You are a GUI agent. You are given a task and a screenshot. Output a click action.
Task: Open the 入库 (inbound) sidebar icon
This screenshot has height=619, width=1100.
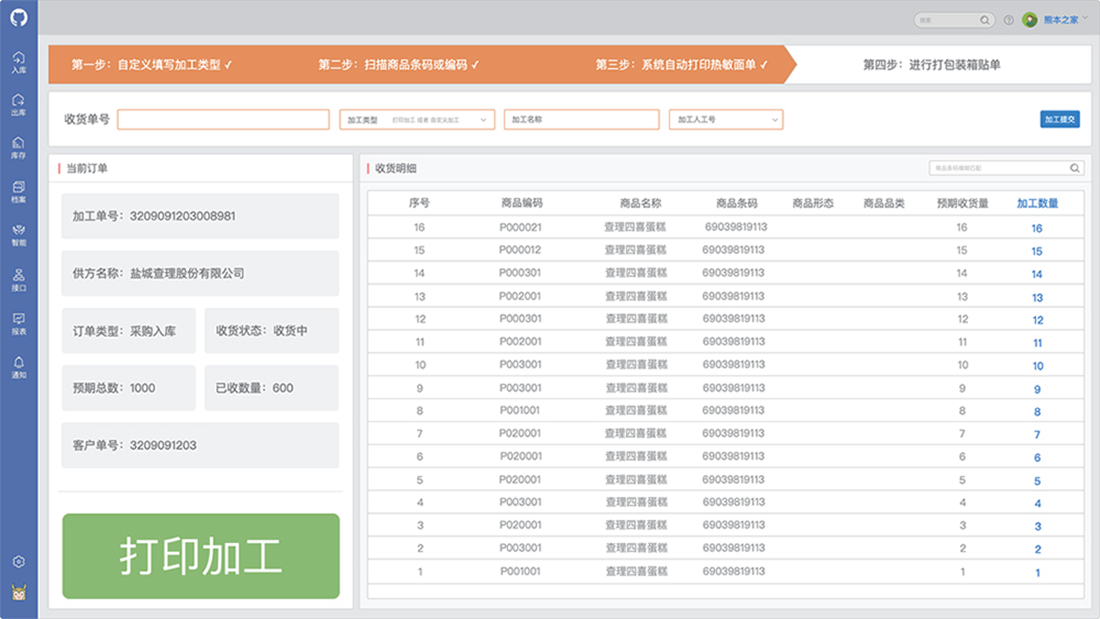[x=19, y=62]
